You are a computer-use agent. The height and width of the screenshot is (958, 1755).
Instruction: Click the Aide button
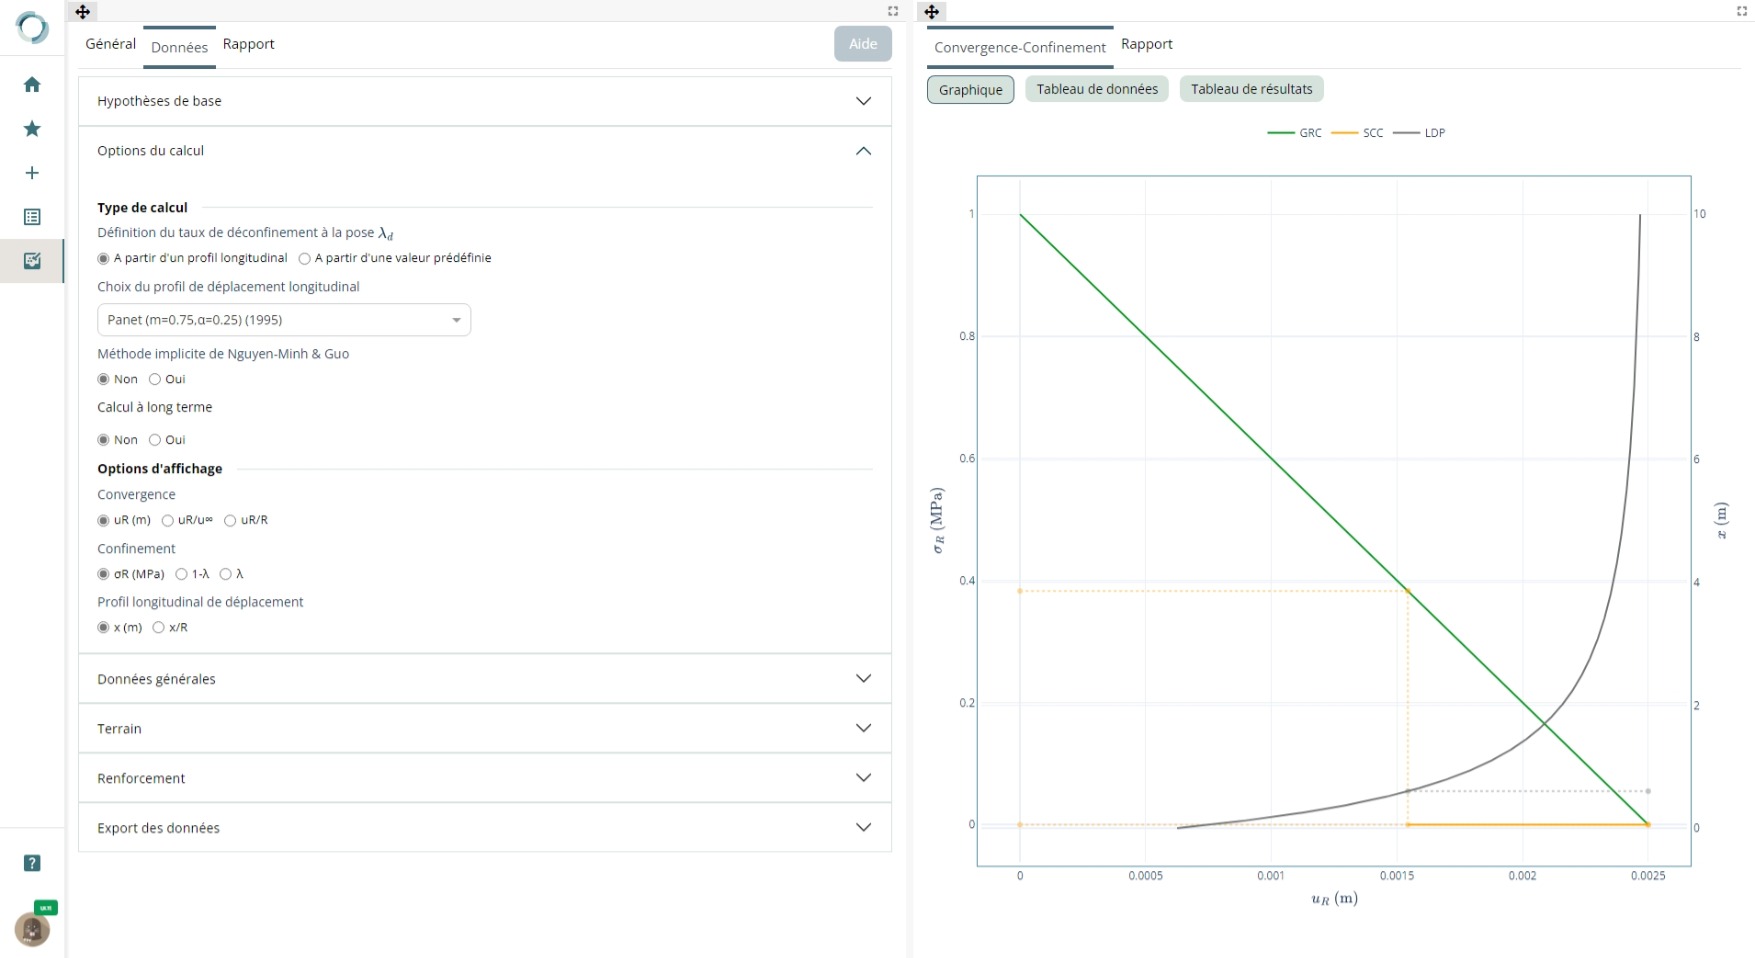click(x=862, y=44)
